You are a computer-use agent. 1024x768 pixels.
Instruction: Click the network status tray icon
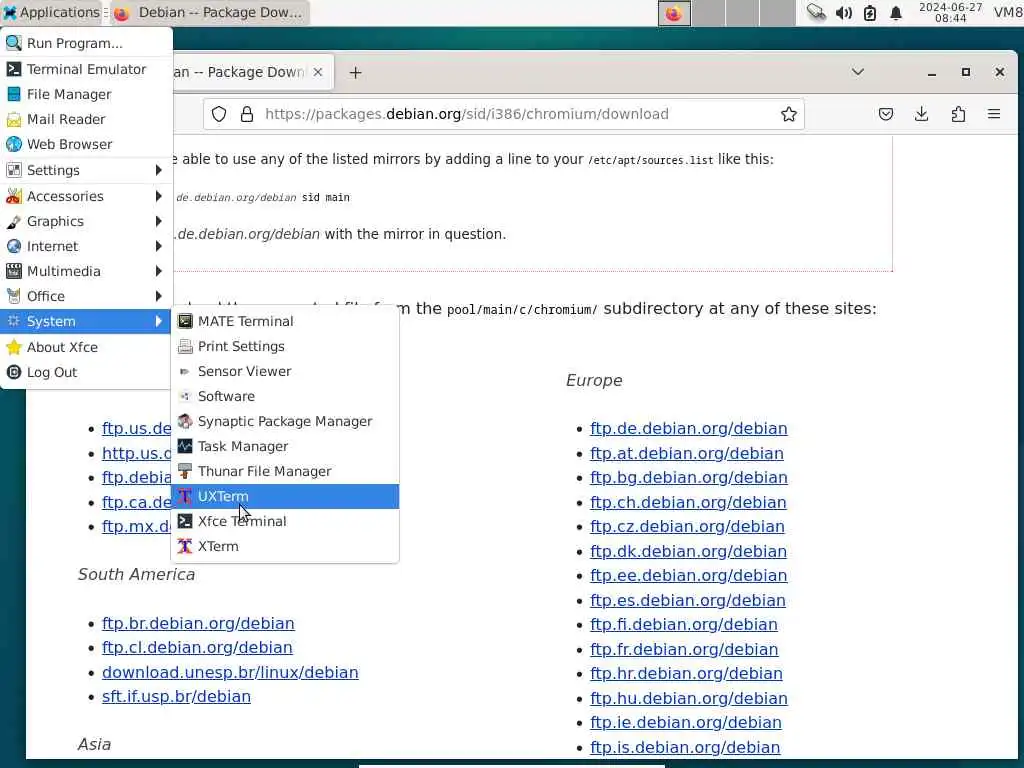816,12
